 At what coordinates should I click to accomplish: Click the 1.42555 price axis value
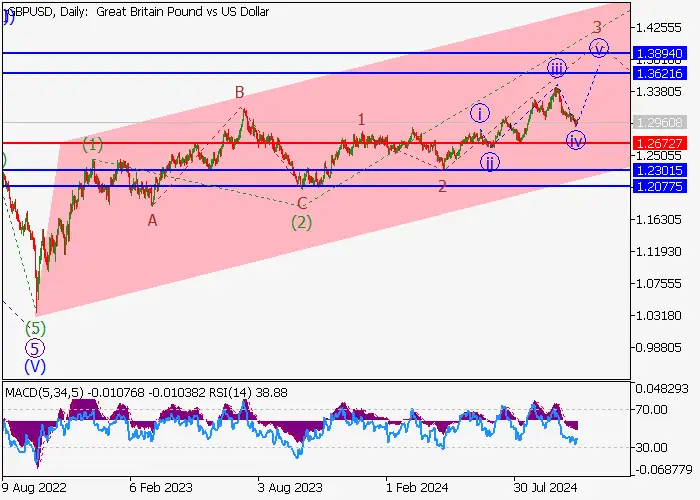point(658,28)
